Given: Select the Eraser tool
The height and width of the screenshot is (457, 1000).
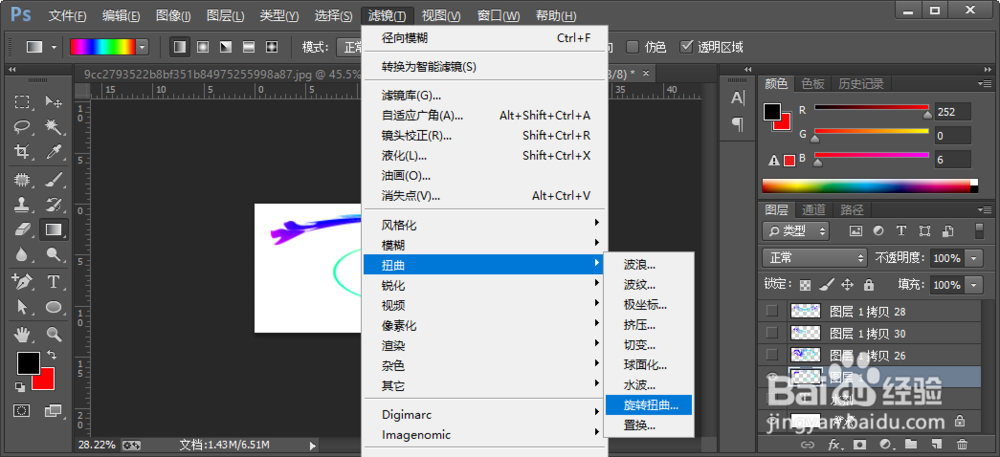Looking at the screenshot, I should click(x=22, y=229).
